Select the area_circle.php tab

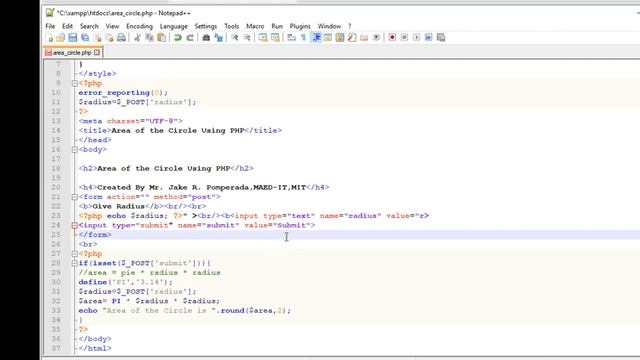click(x=72, y=53)
